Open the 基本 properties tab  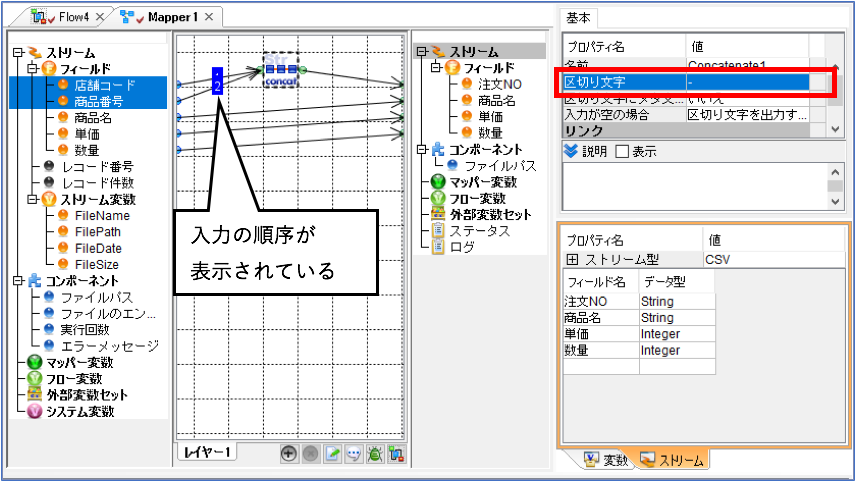578,18
